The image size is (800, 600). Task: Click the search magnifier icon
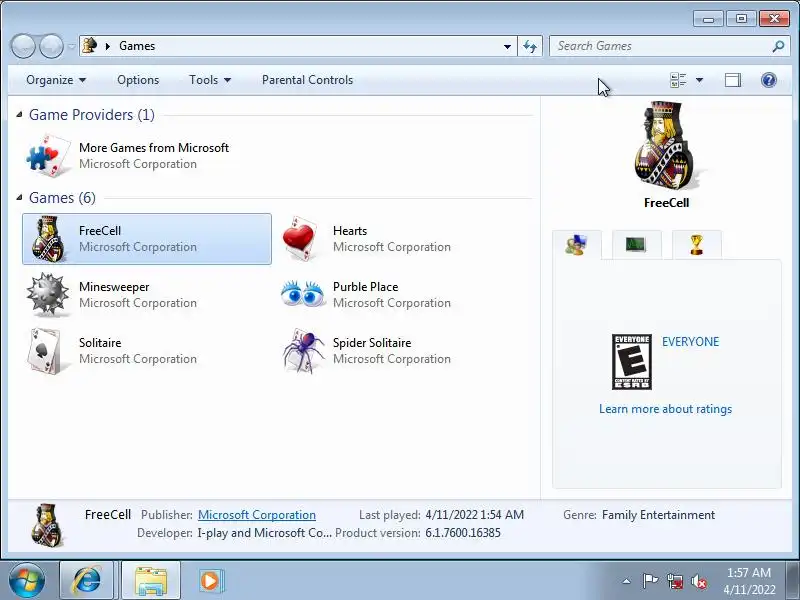tap(779, 46)
